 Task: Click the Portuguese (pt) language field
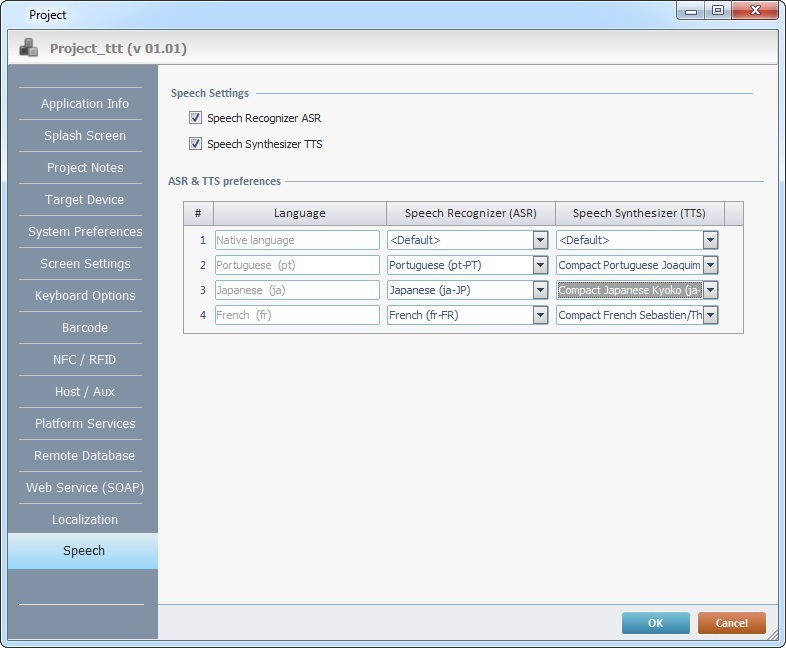click(297, 265)
